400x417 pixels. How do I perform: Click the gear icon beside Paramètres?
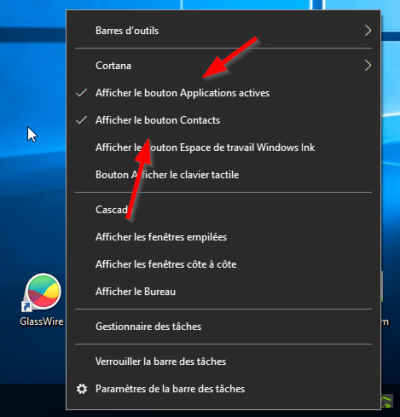tap(82, 389)
